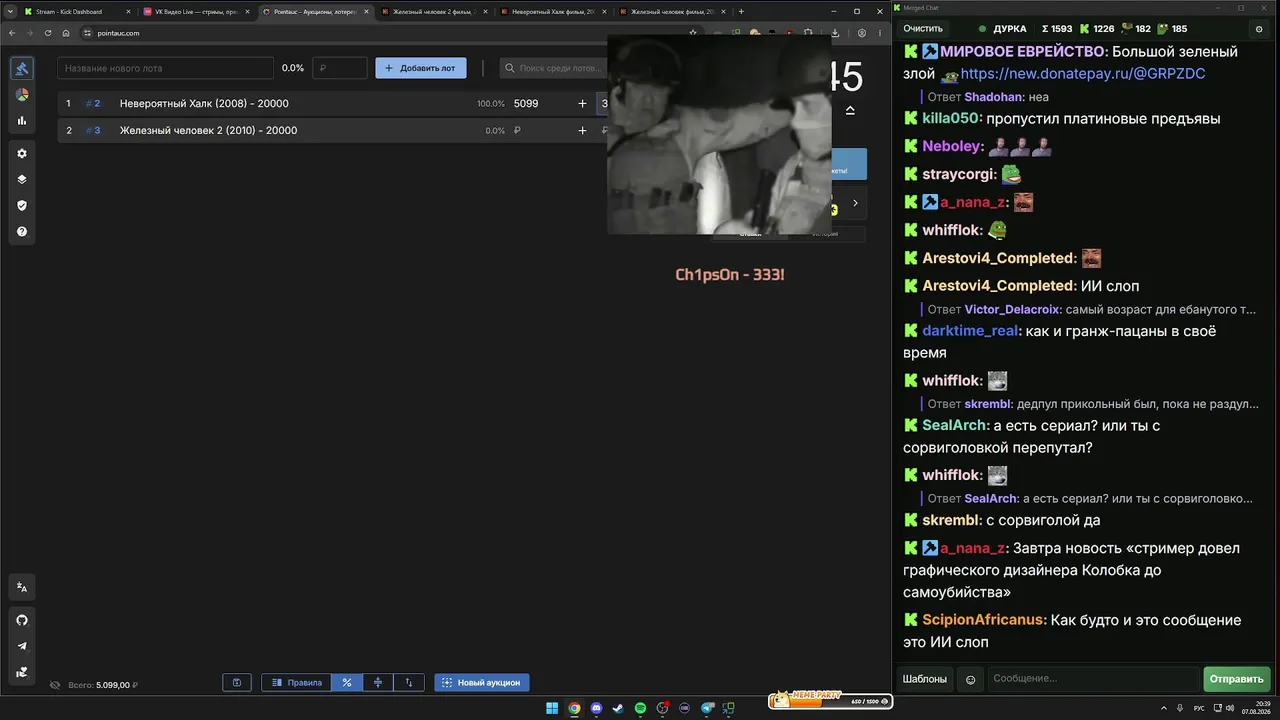Open the help question mark icon

coord(22,232)
